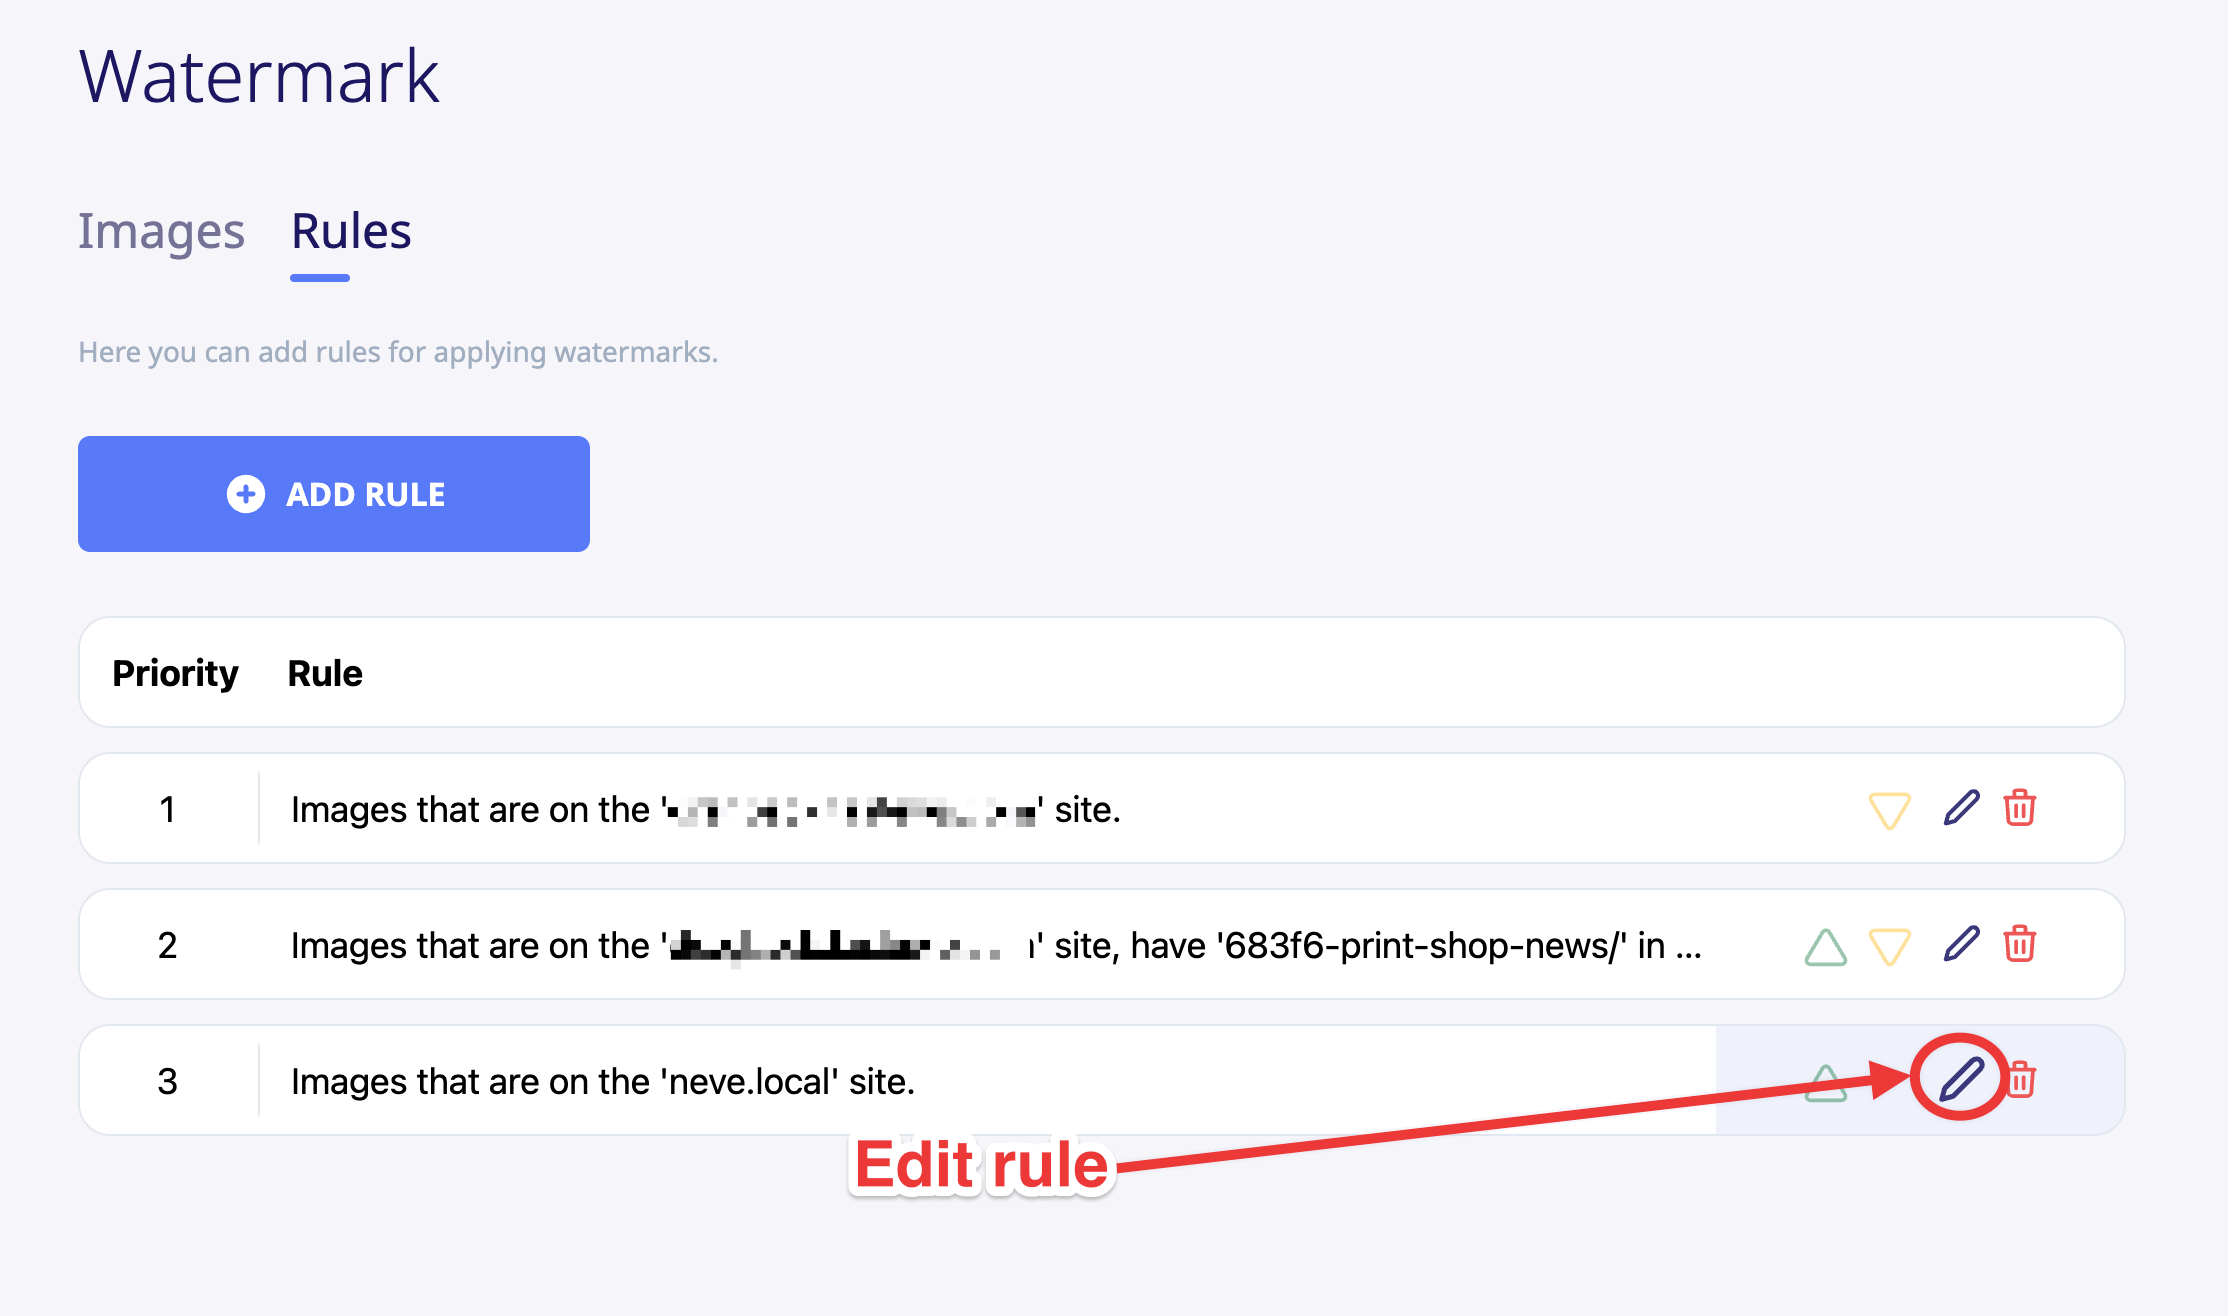Switch to the Images tab
Viewport: 2228px width, 1316px height.
pos(161,232)
